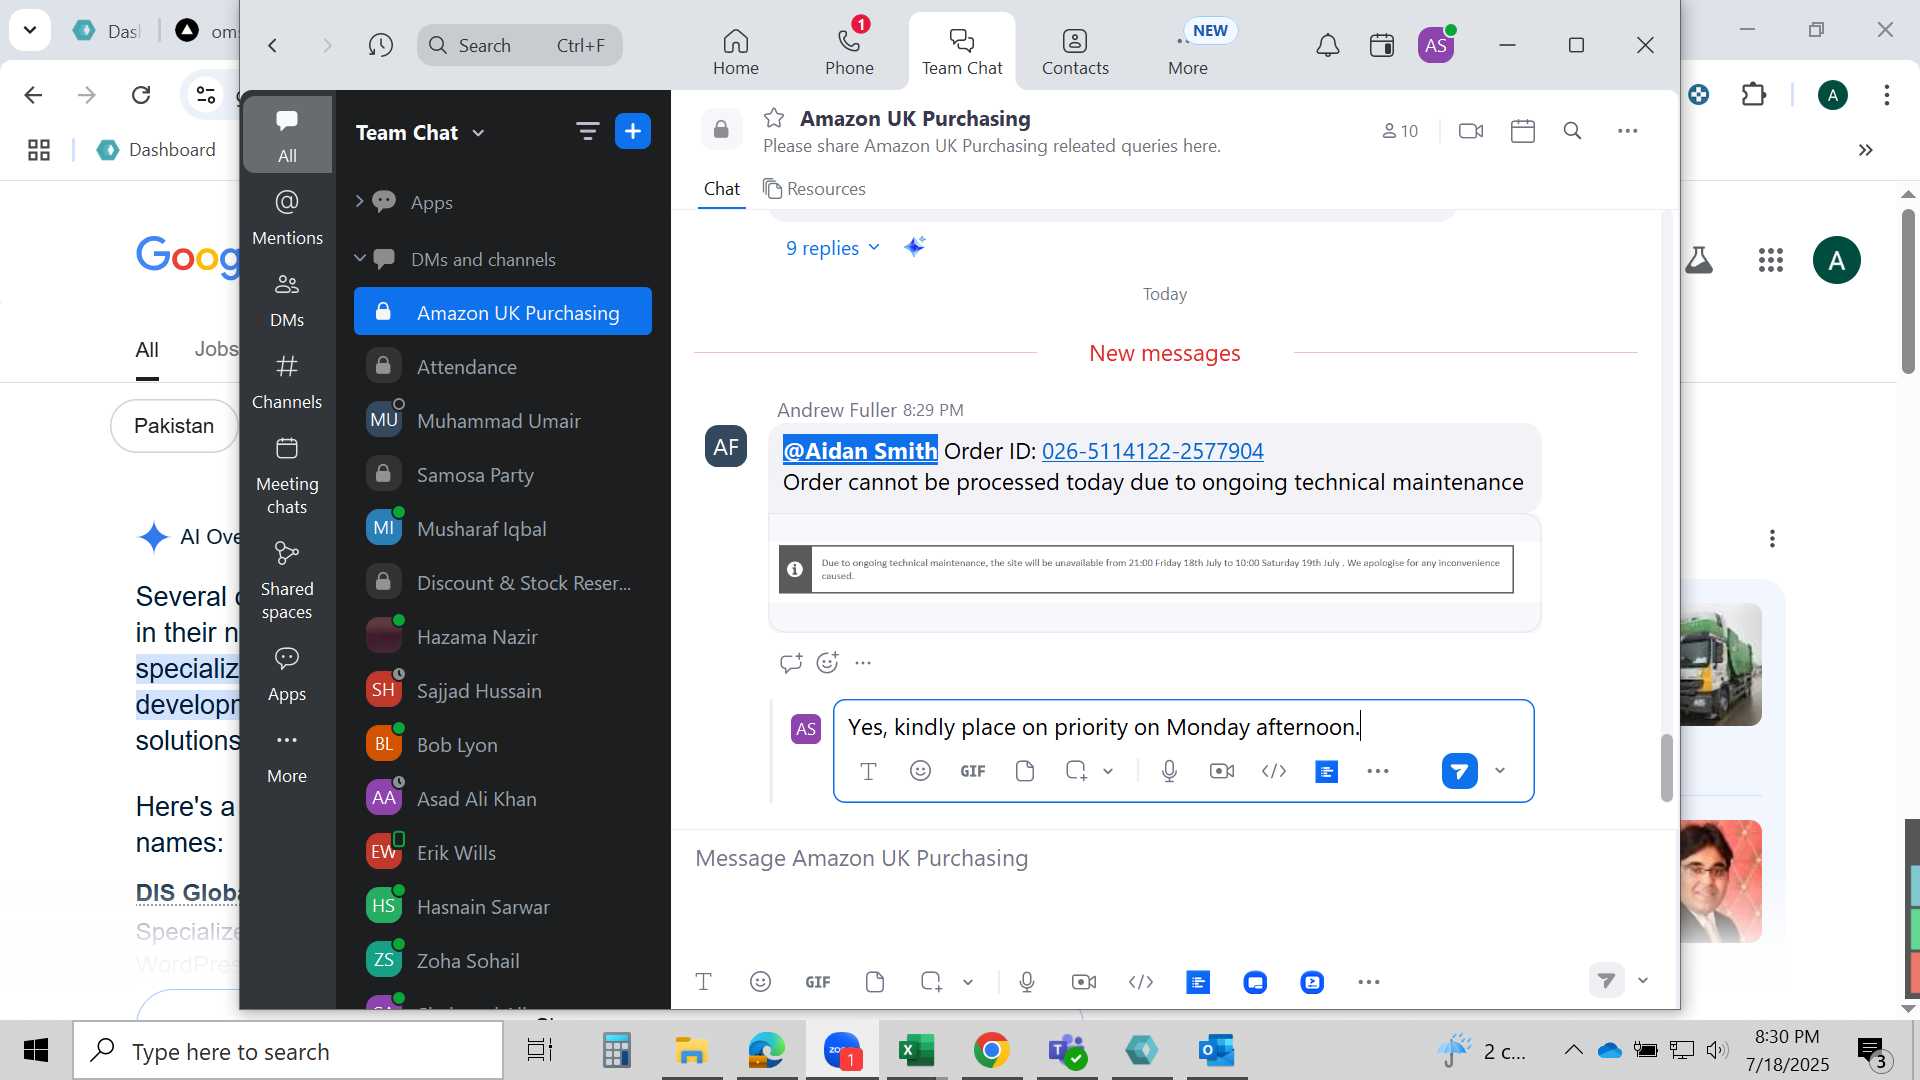Record a video message in reply box
The width and height of the screenshot is (1920, 1080).
coord(1221,771)
